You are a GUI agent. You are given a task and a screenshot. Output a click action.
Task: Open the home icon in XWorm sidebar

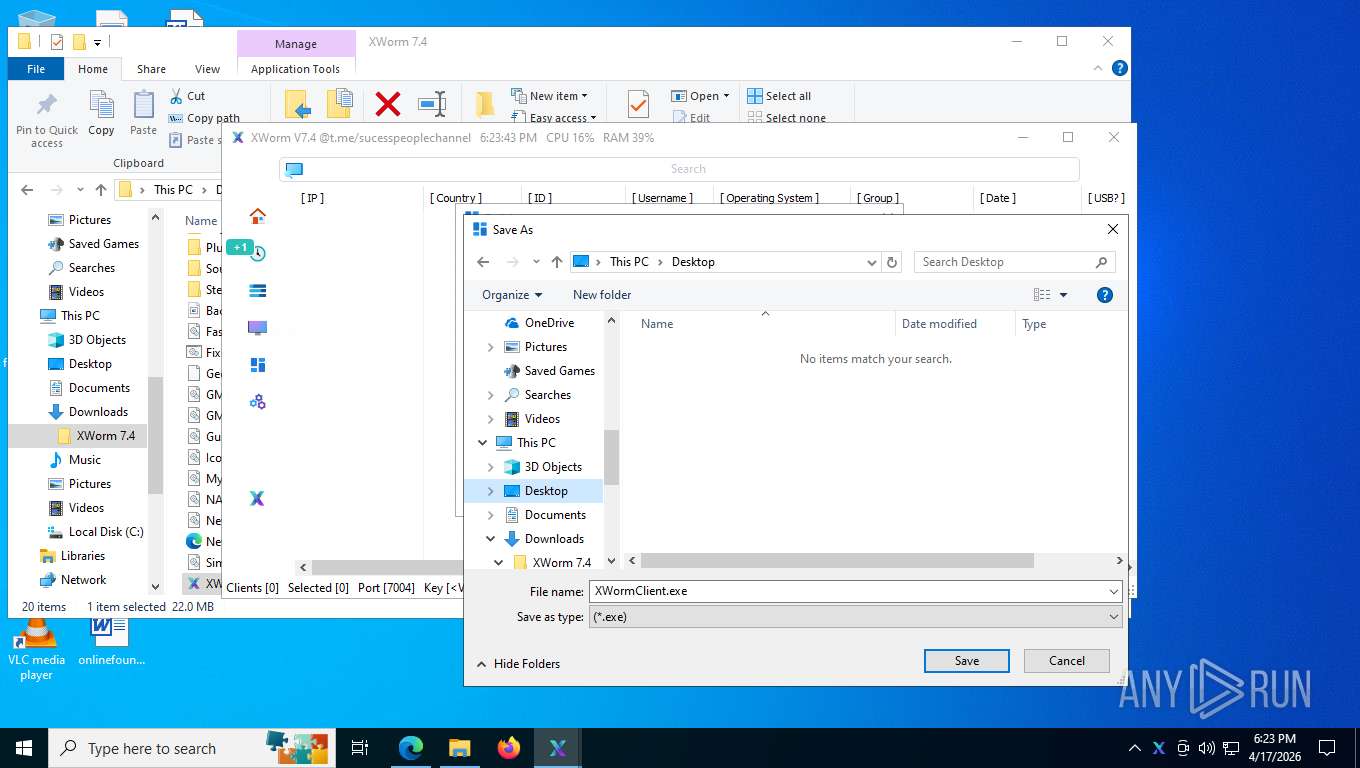[x=257, y=216]
